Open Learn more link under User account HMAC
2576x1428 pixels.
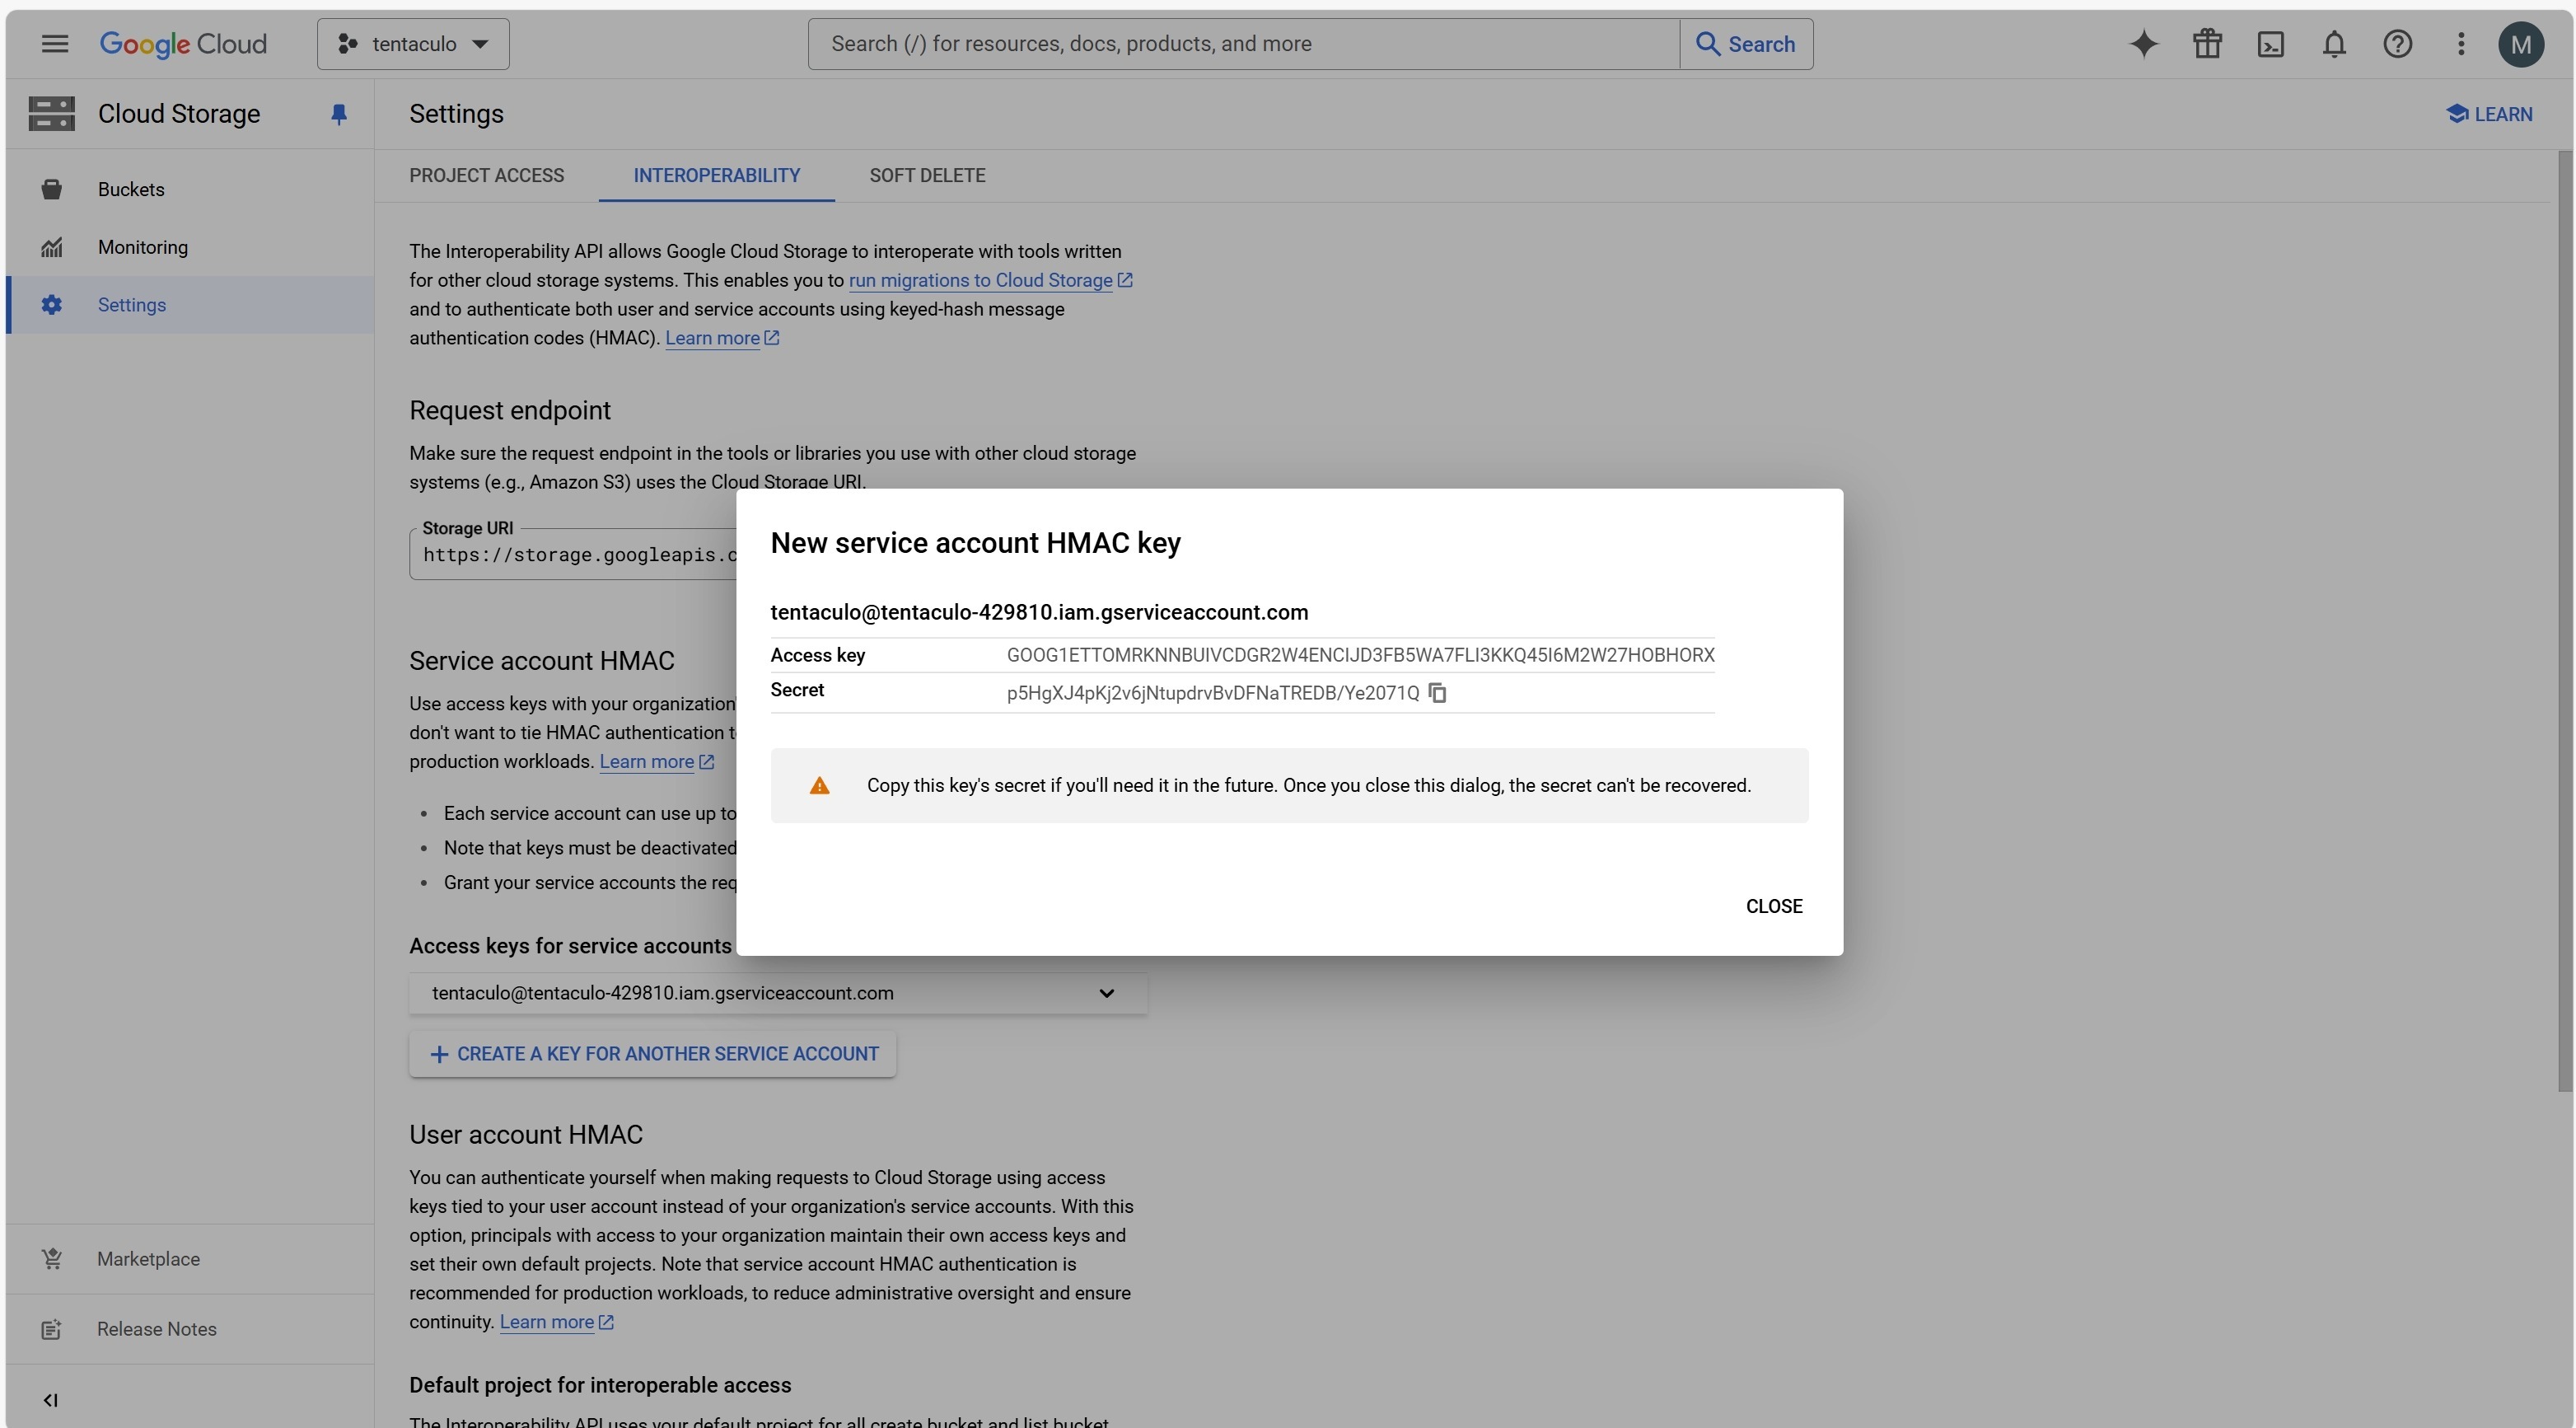click(x=556, y=1322)
